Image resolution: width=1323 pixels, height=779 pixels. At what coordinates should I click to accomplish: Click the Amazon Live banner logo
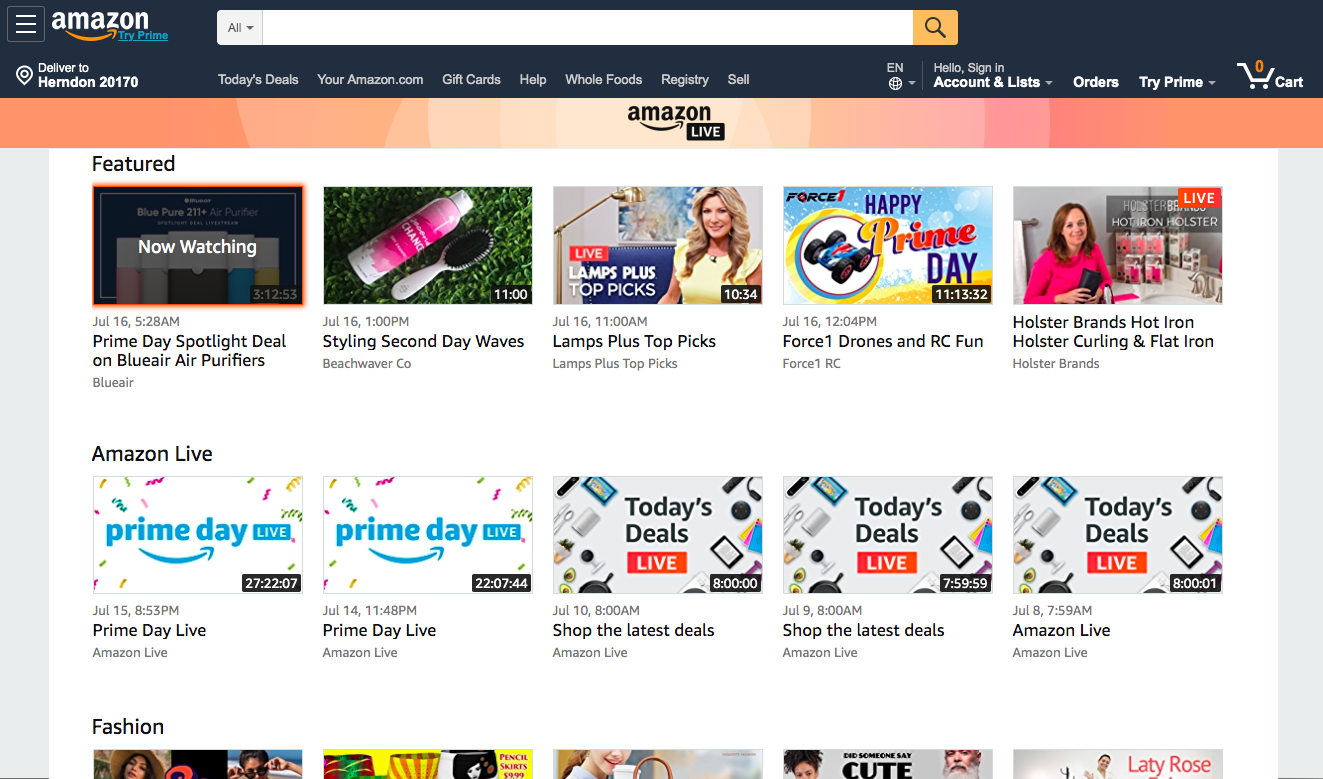click(675, 122)
